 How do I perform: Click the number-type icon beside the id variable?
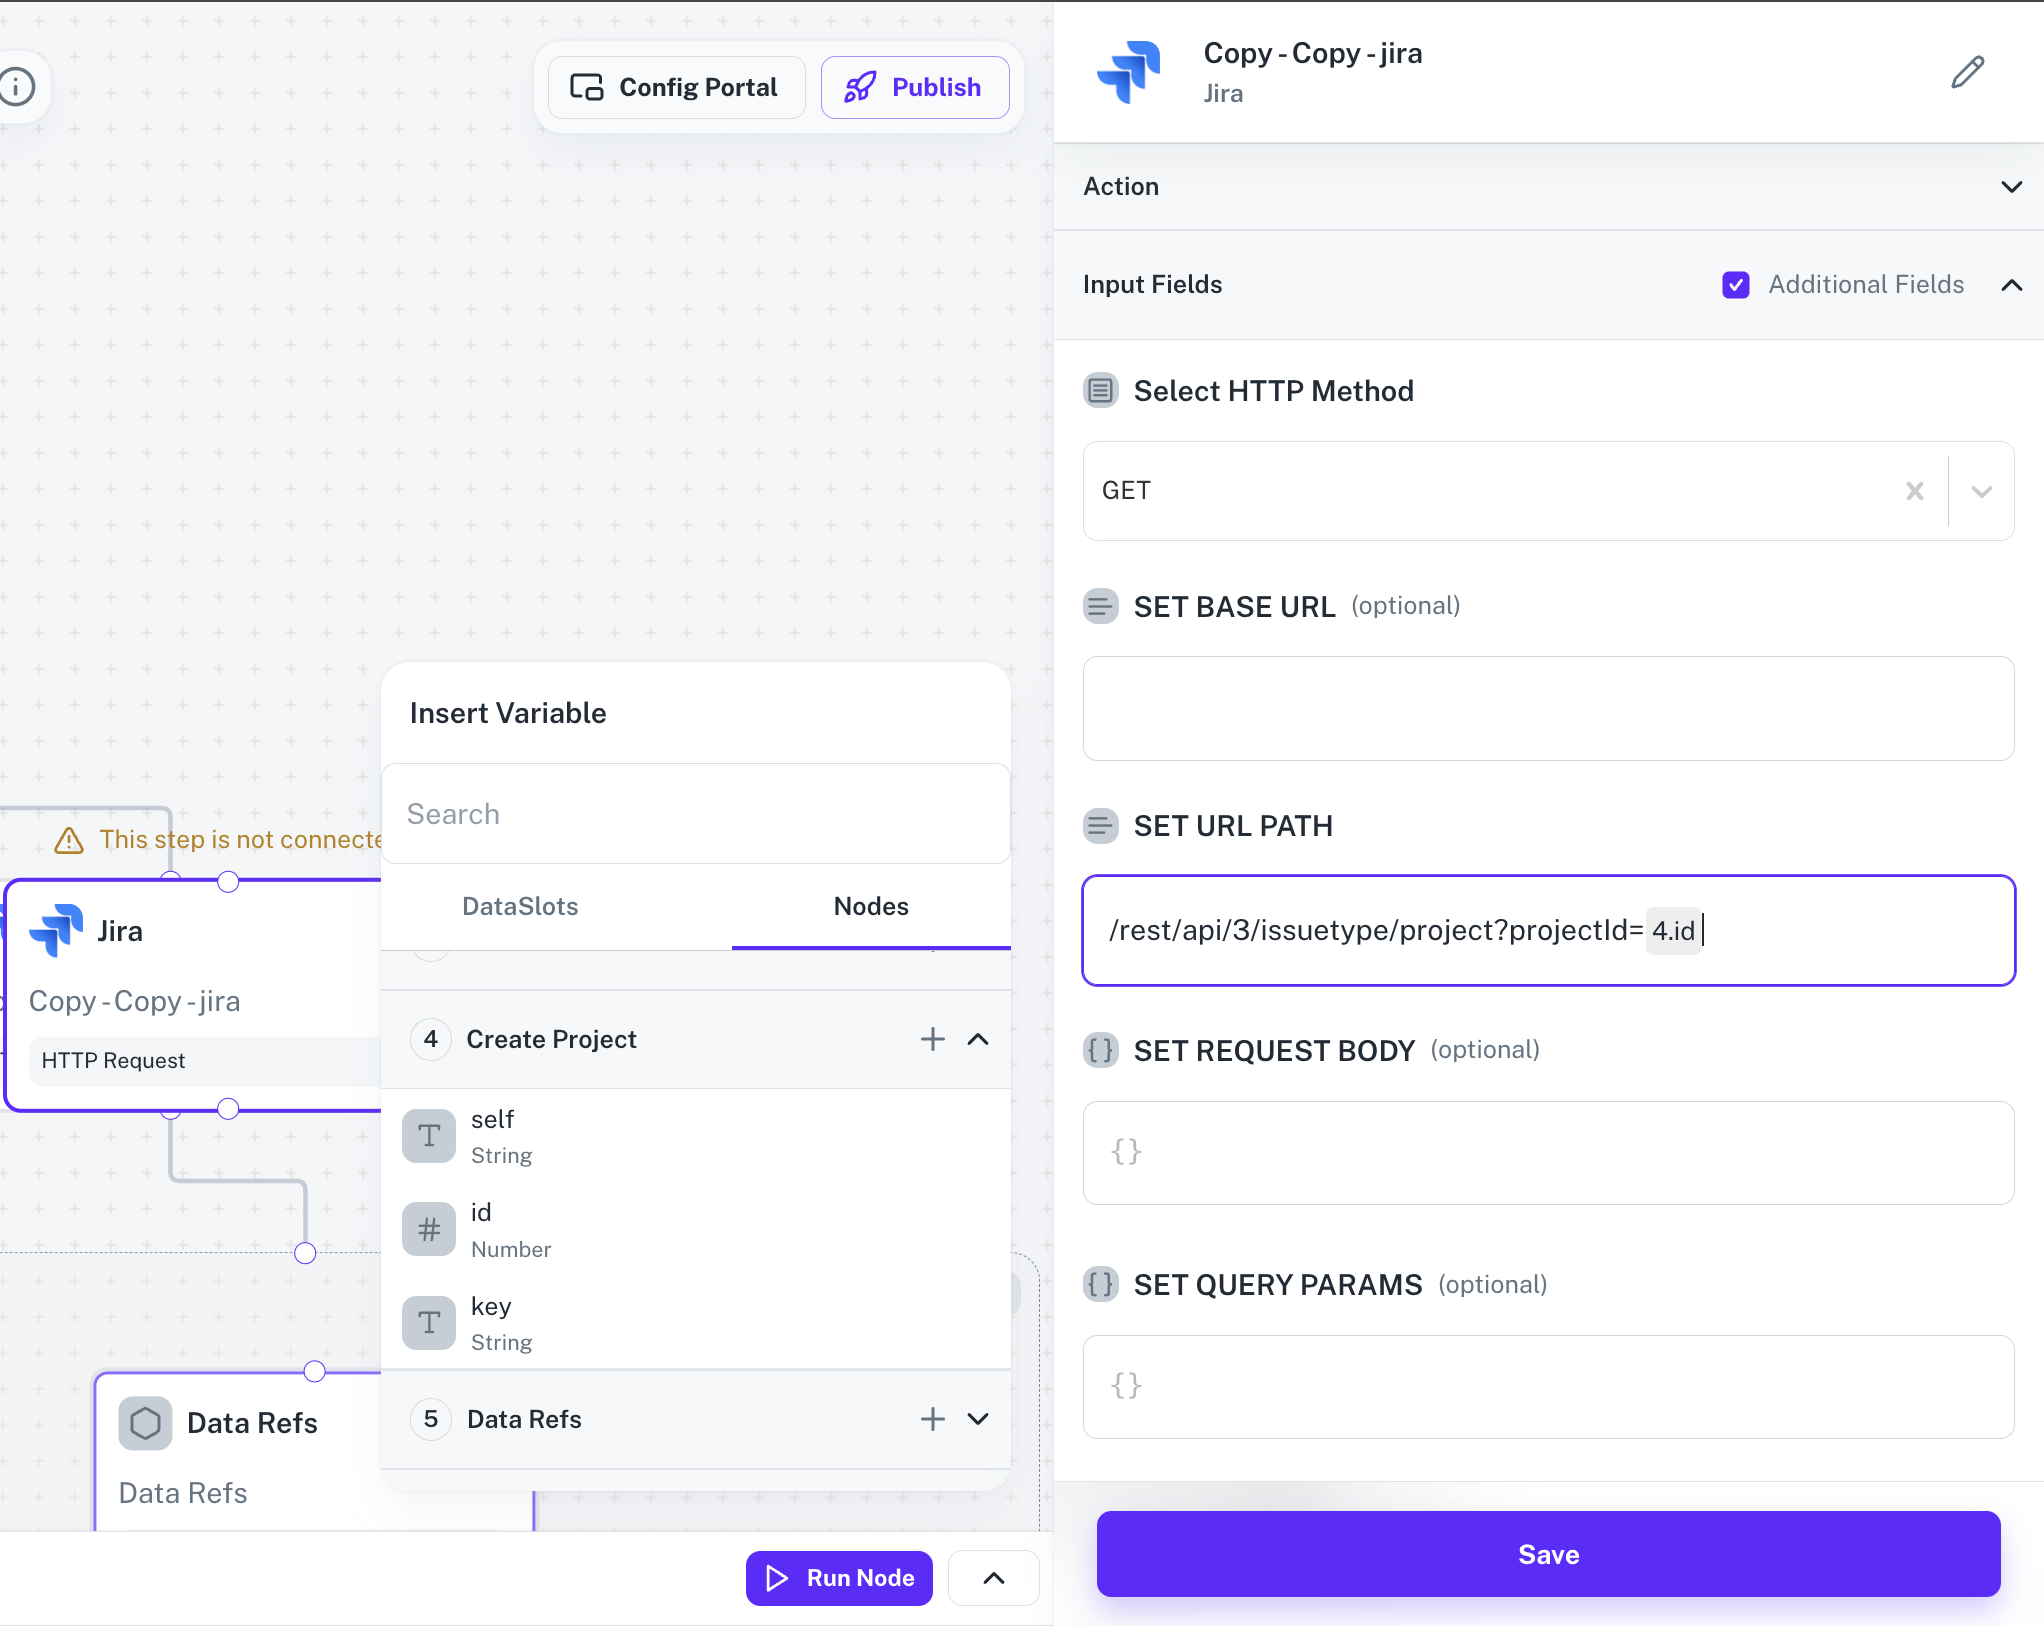429,1229
